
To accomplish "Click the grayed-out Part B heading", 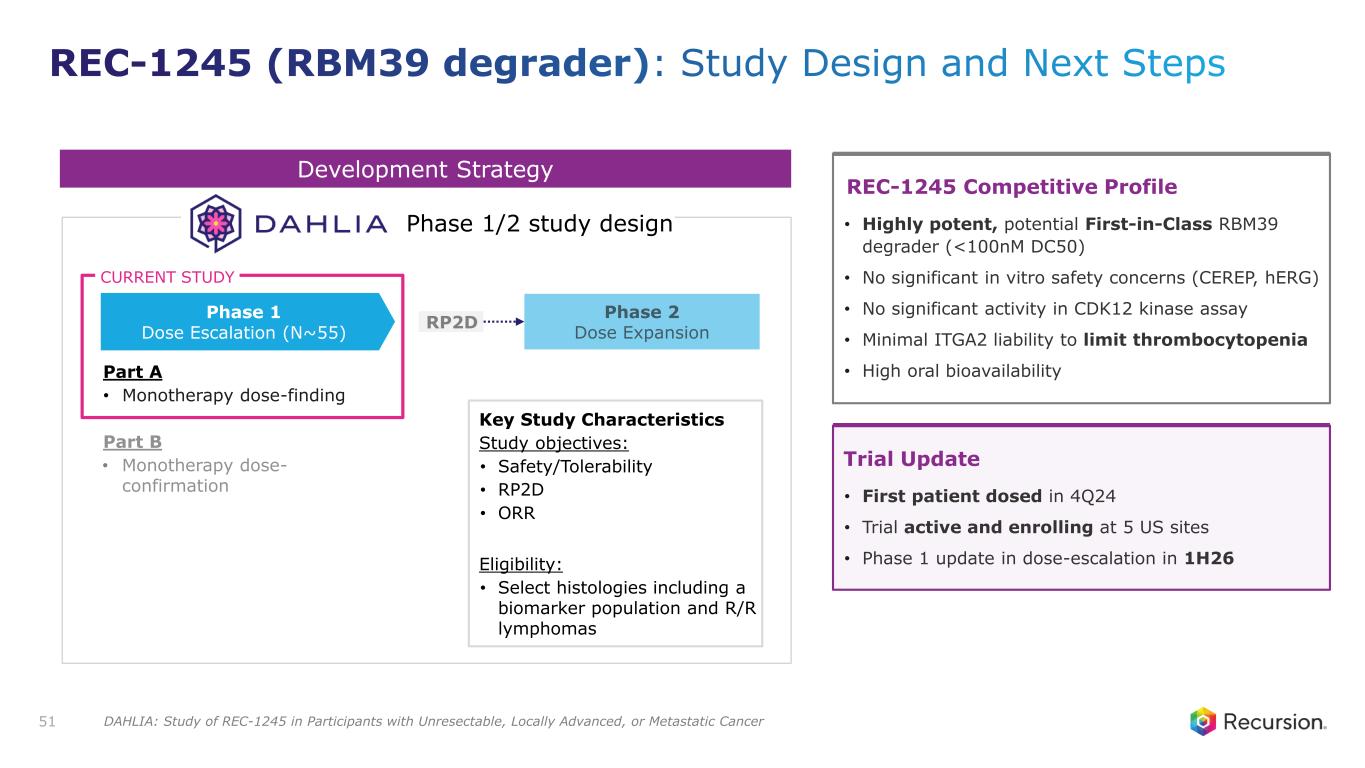I will [132, 442].
